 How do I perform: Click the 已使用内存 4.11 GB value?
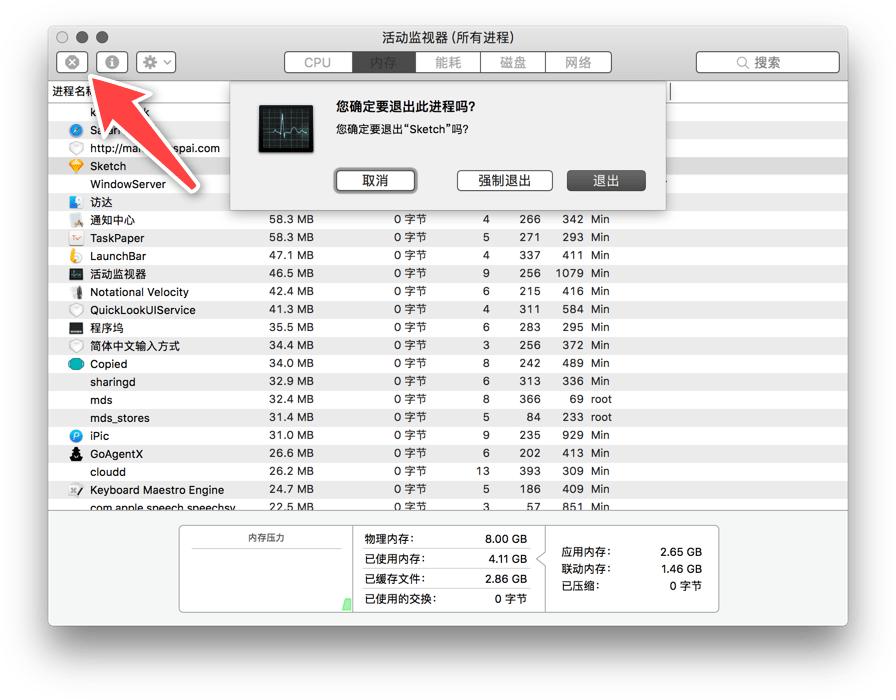tap(507, 559)
